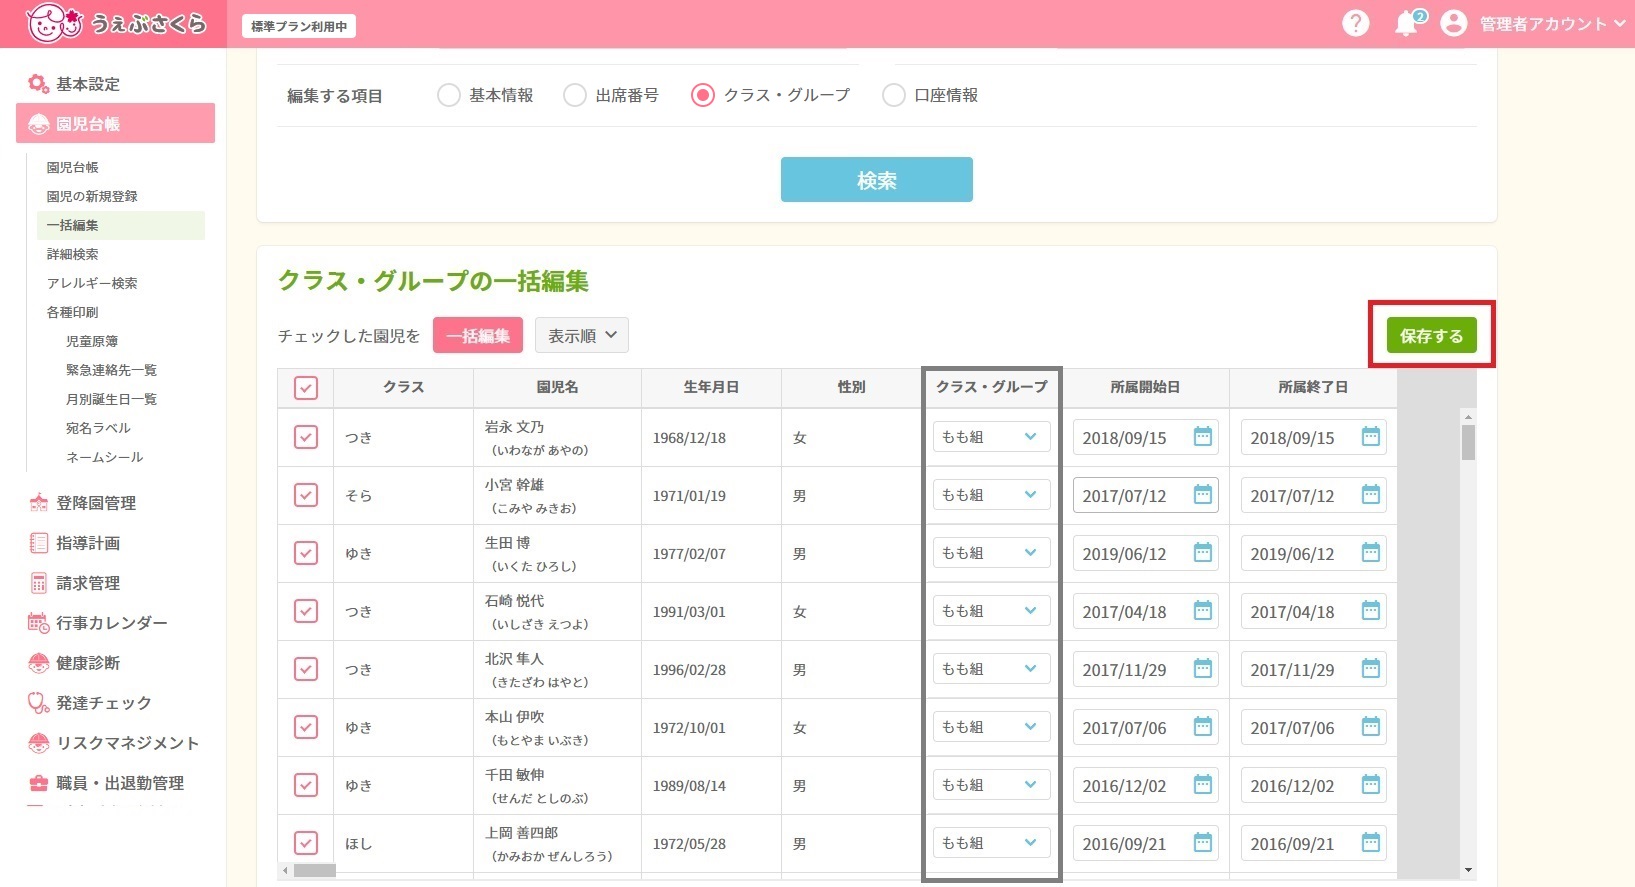Uncheck the row for 岩永 文乃
The width and height of the screenshot is (1635, 887).
coord(306,437)
